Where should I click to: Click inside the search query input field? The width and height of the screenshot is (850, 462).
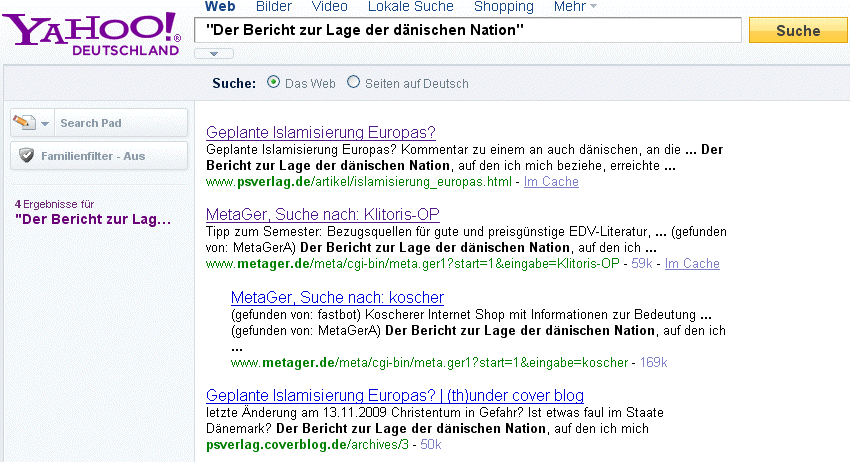[468, 30]
